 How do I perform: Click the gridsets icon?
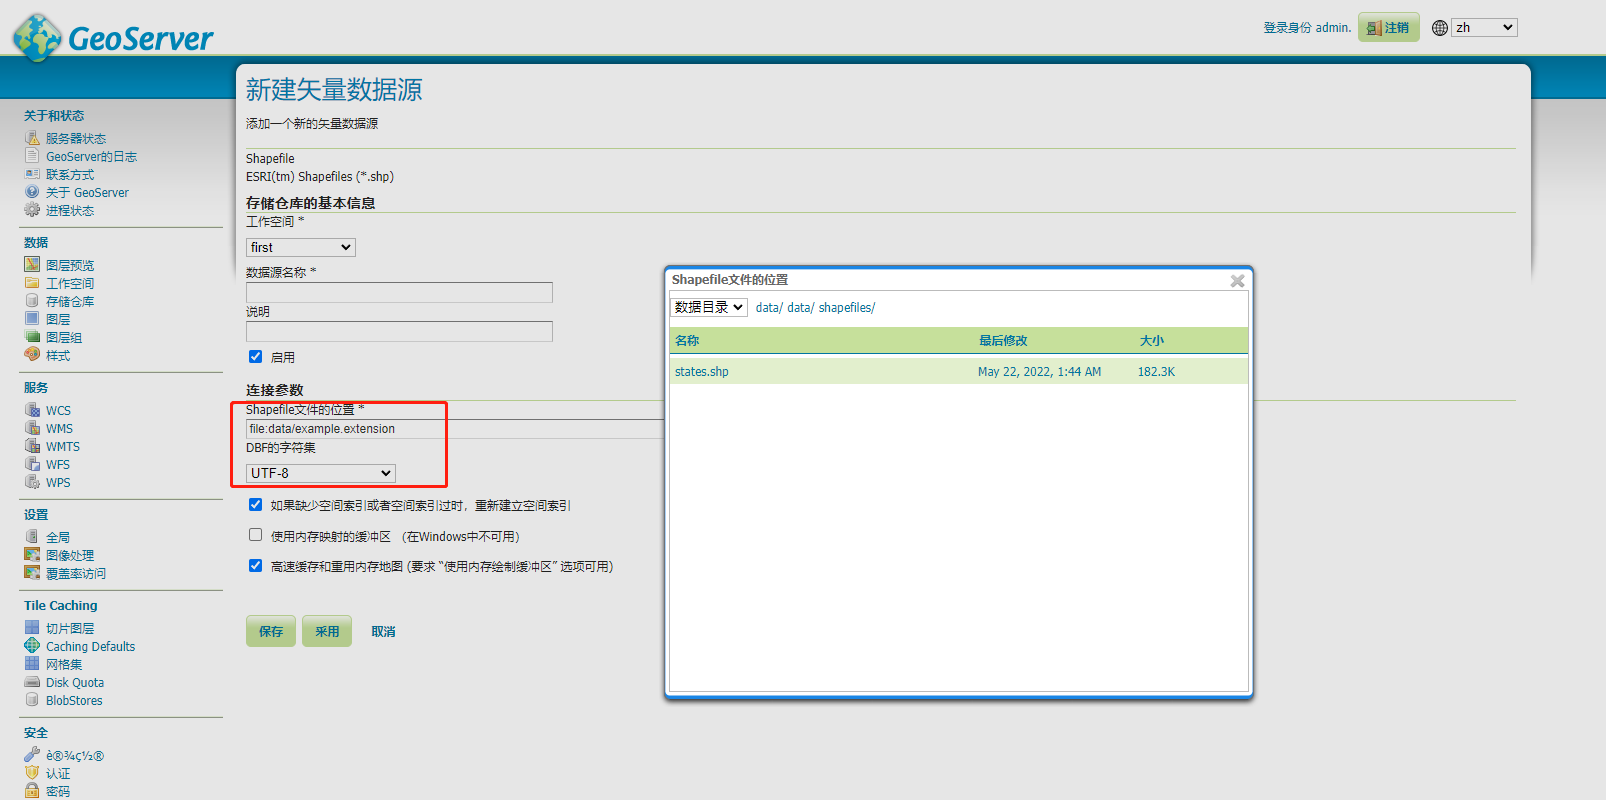(x=32, y=664)
